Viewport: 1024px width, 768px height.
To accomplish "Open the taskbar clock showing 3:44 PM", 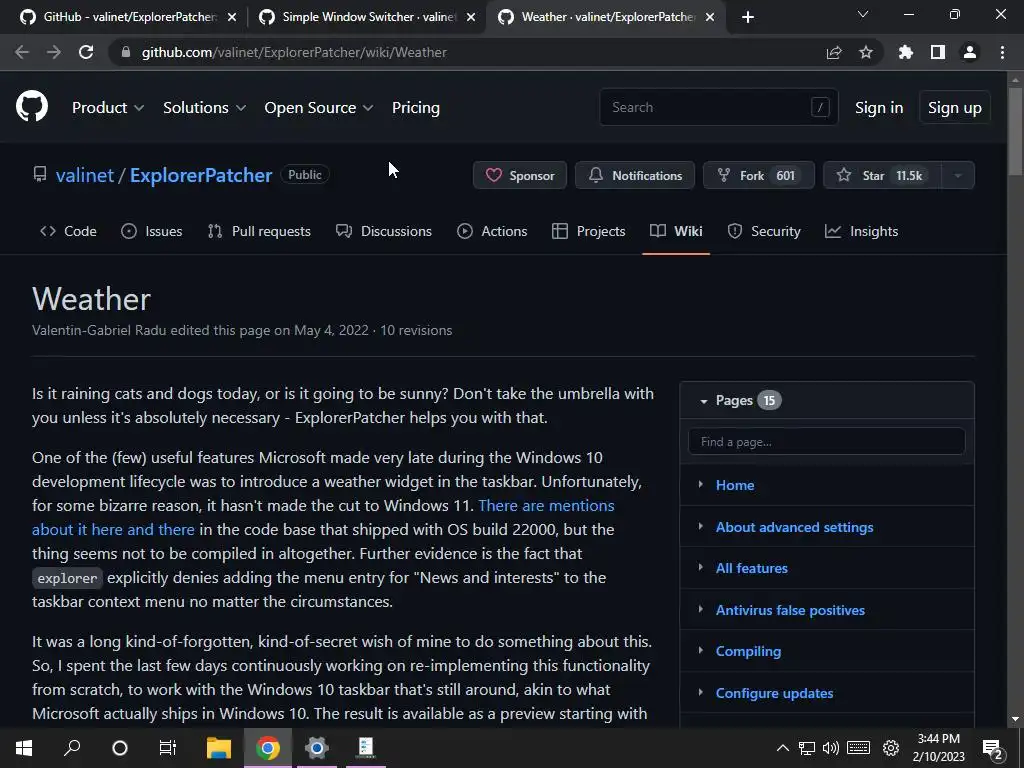I will coord(938,748).
